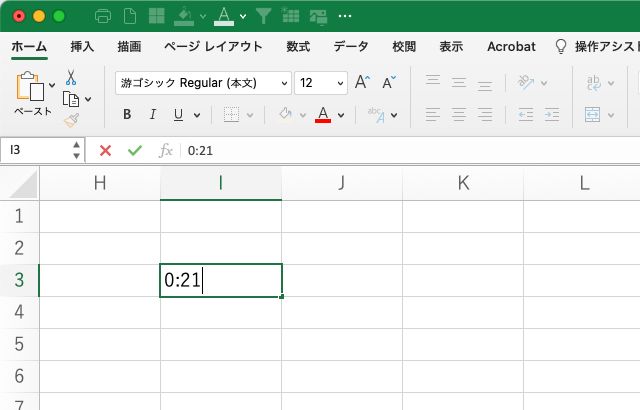Expand the font size dropdown

[340, 83]
